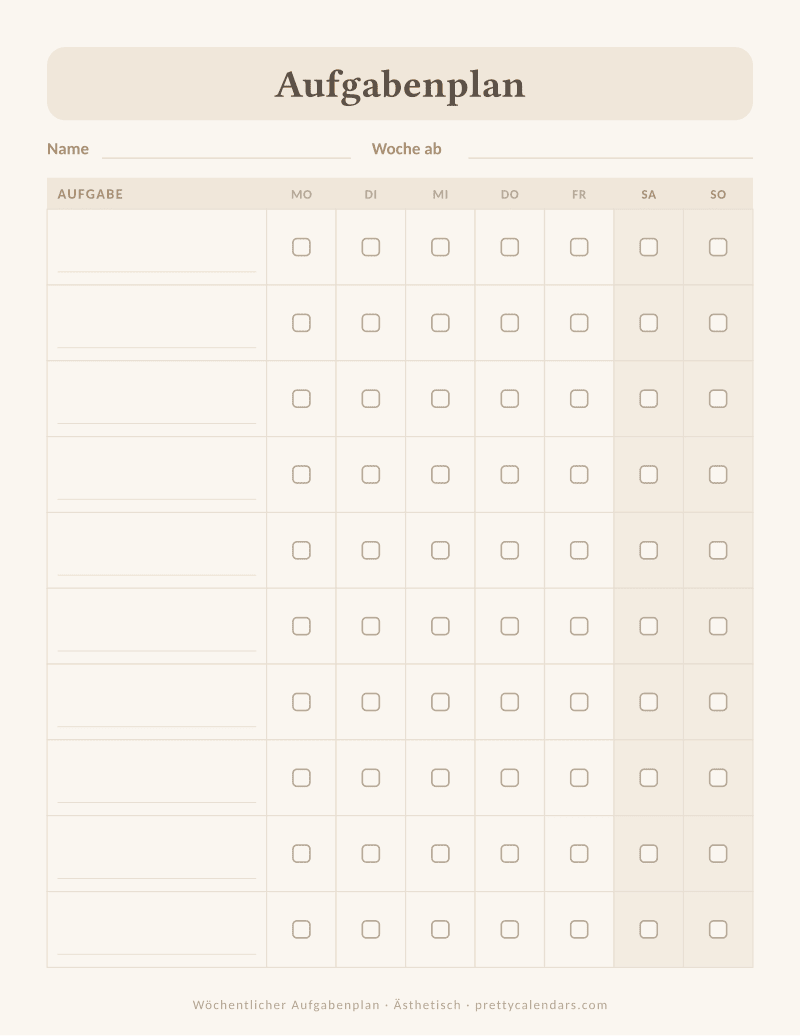Screen dimensions: 800x1036
Task: Select the MO column header
Action: [x=301, y=195]
